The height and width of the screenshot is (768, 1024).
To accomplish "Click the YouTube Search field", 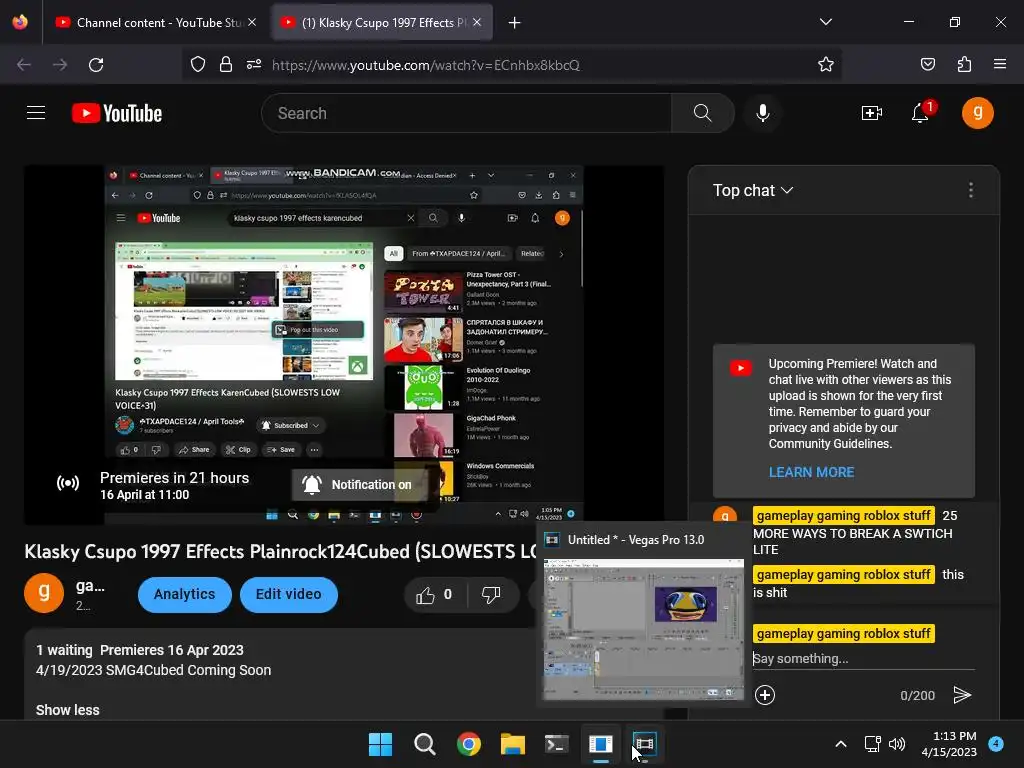I will 466,113.
